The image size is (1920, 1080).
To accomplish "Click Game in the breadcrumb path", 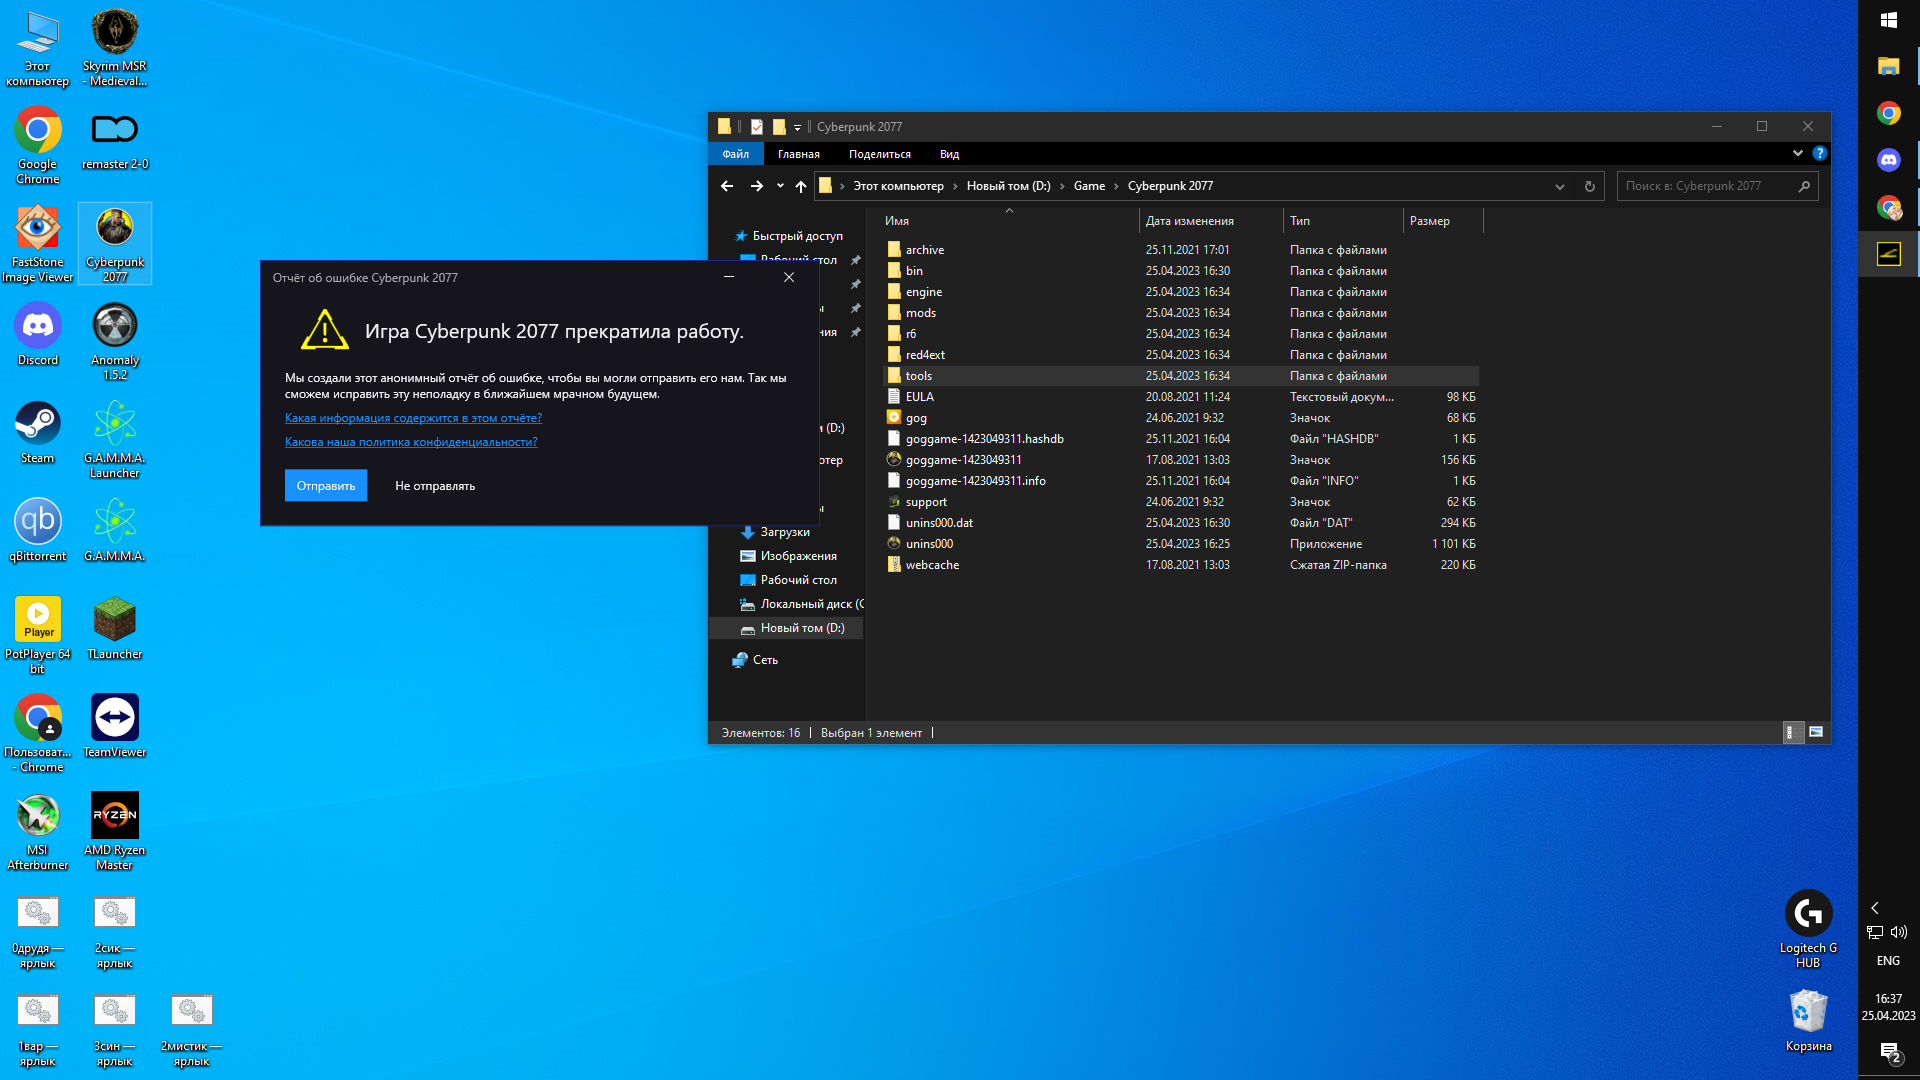I will point(1089,186).
